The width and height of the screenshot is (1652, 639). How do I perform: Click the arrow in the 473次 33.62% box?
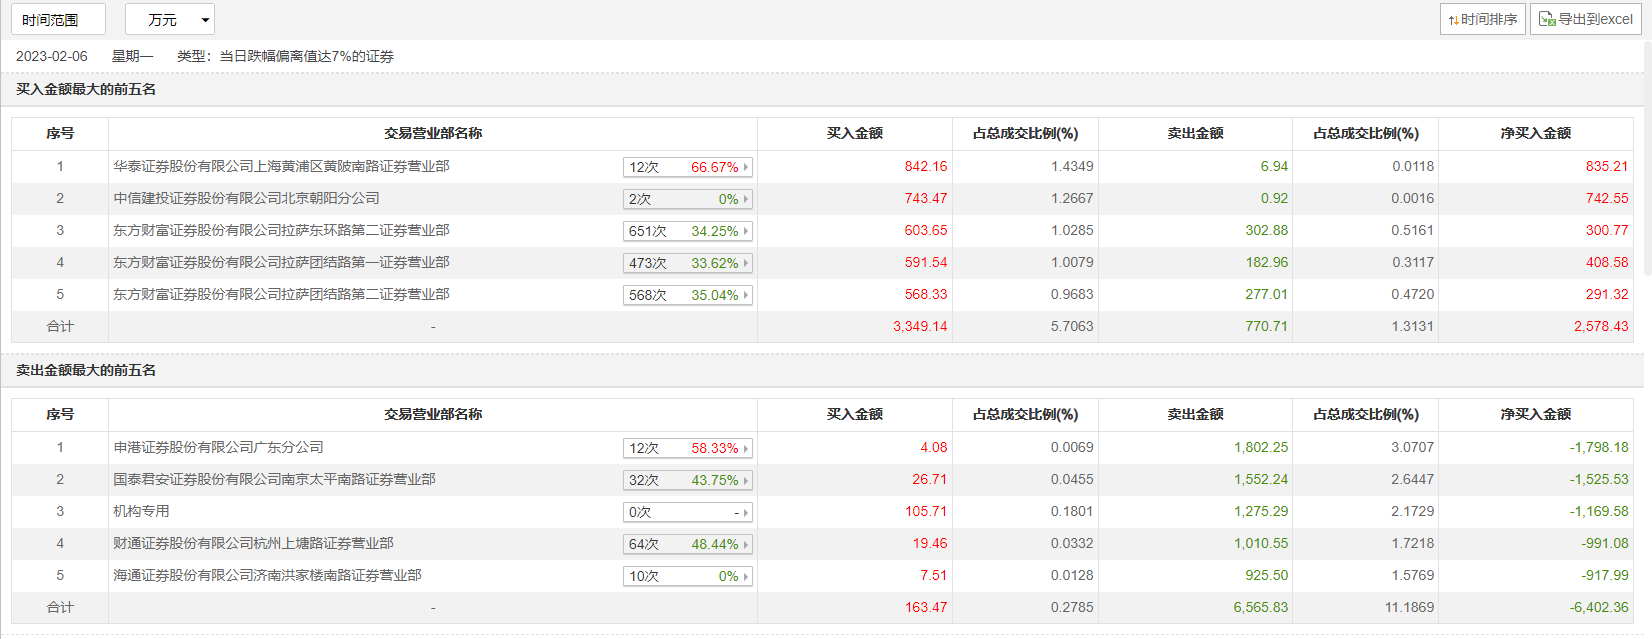[746, 263]
